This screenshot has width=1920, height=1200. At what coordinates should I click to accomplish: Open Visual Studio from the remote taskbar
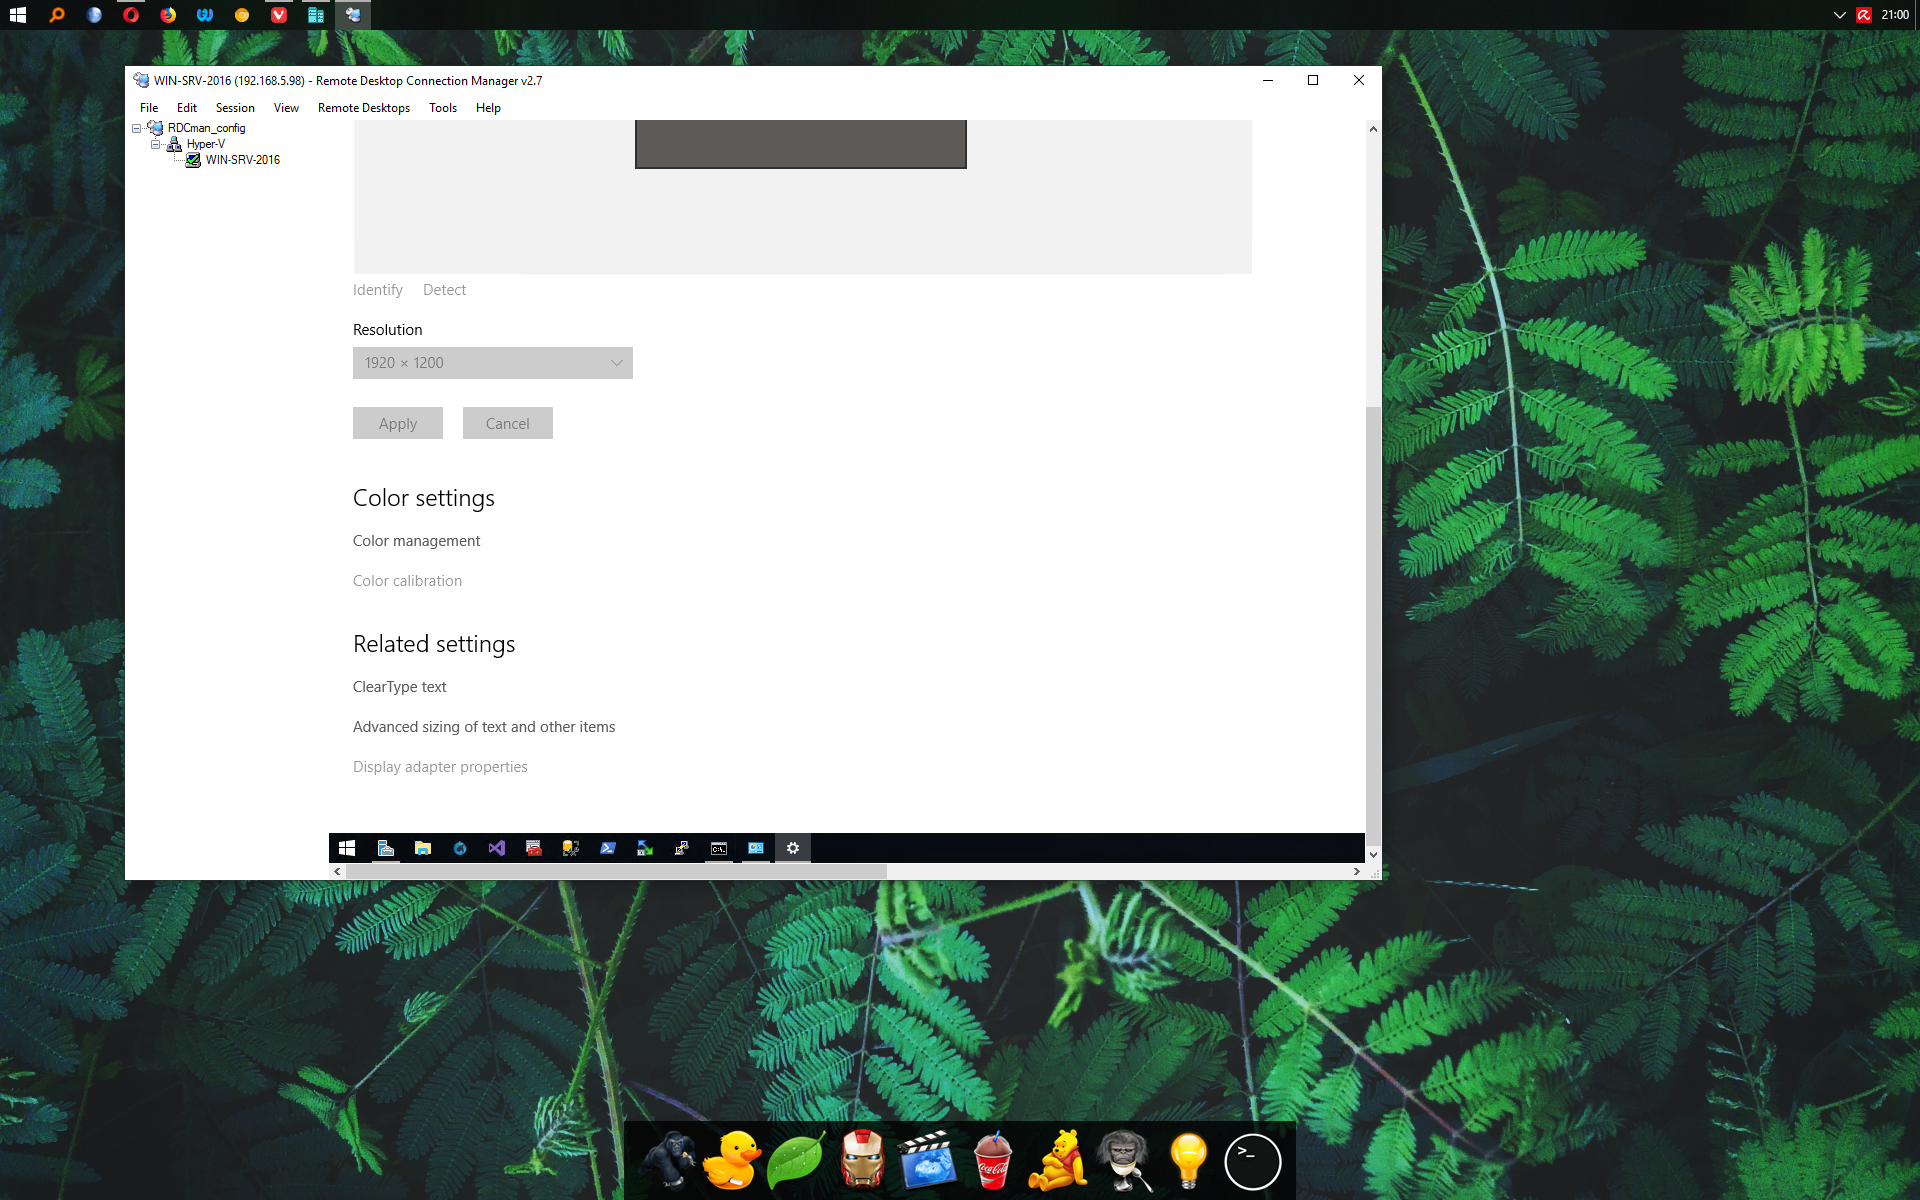click(x=497, y=848)
